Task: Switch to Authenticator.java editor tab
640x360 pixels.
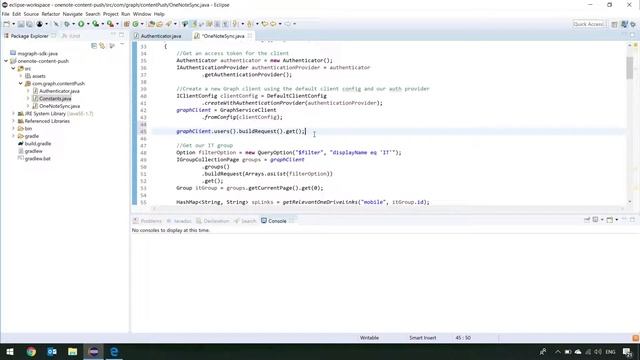Action: [160, 36]
